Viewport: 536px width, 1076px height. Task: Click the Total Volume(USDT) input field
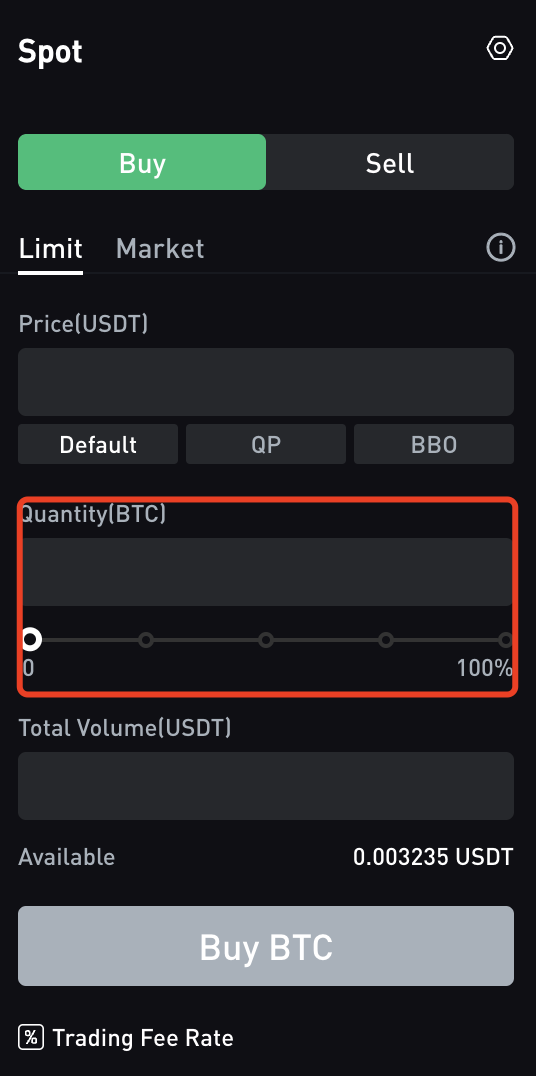[266, 786]
